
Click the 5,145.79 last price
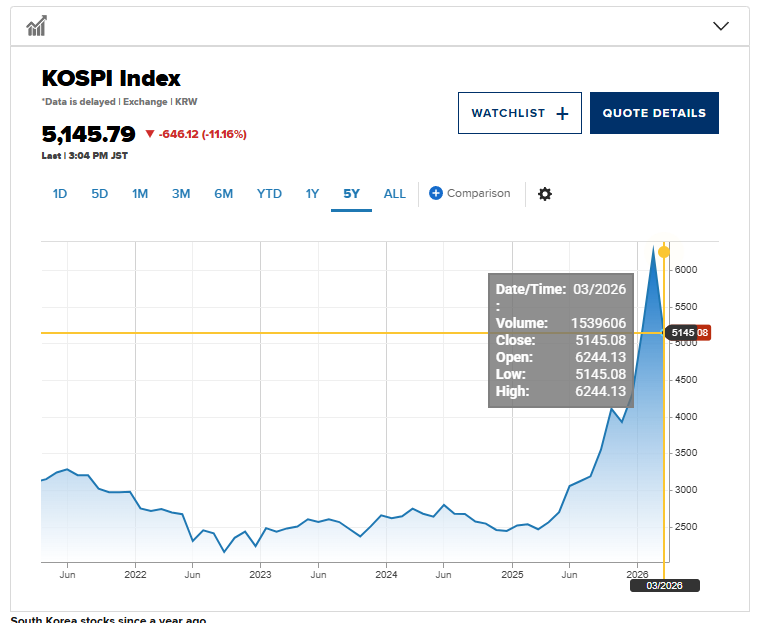point(88,134)
